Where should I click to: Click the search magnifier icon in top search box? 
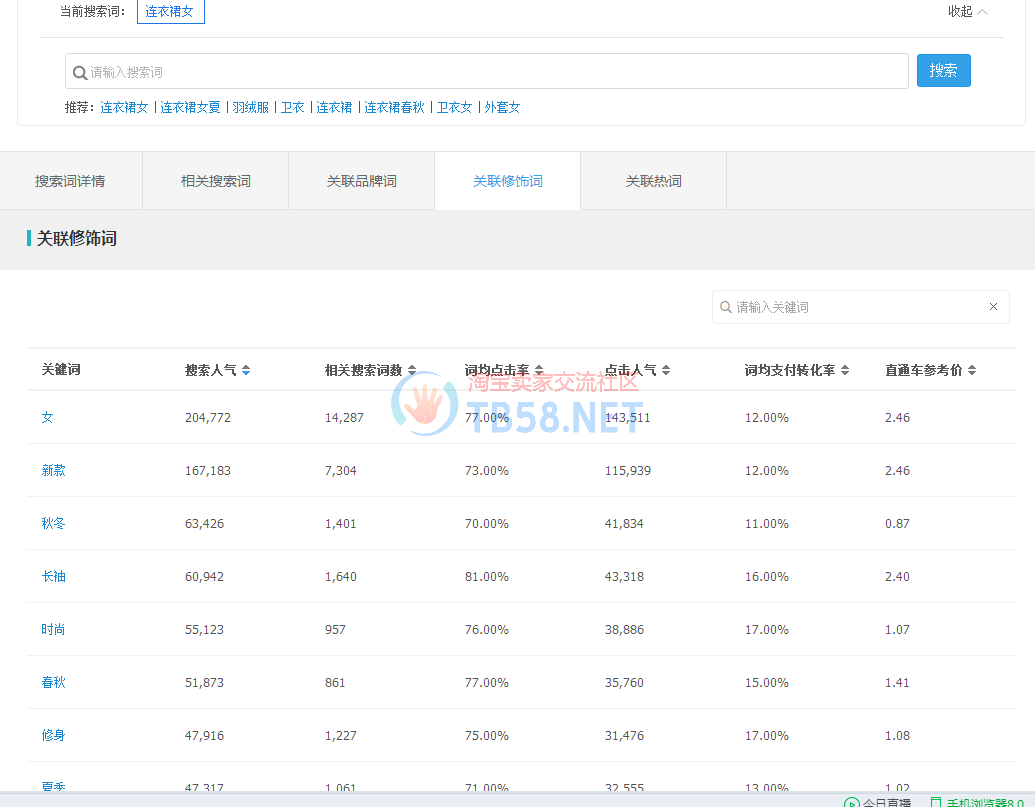pos(80,72)
